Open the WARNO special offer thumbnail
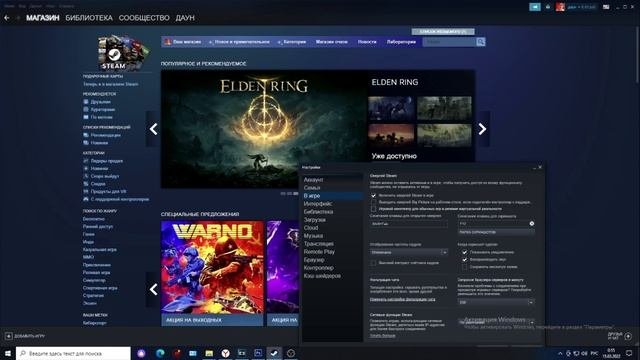640x360 pixels. coord(212,267)
